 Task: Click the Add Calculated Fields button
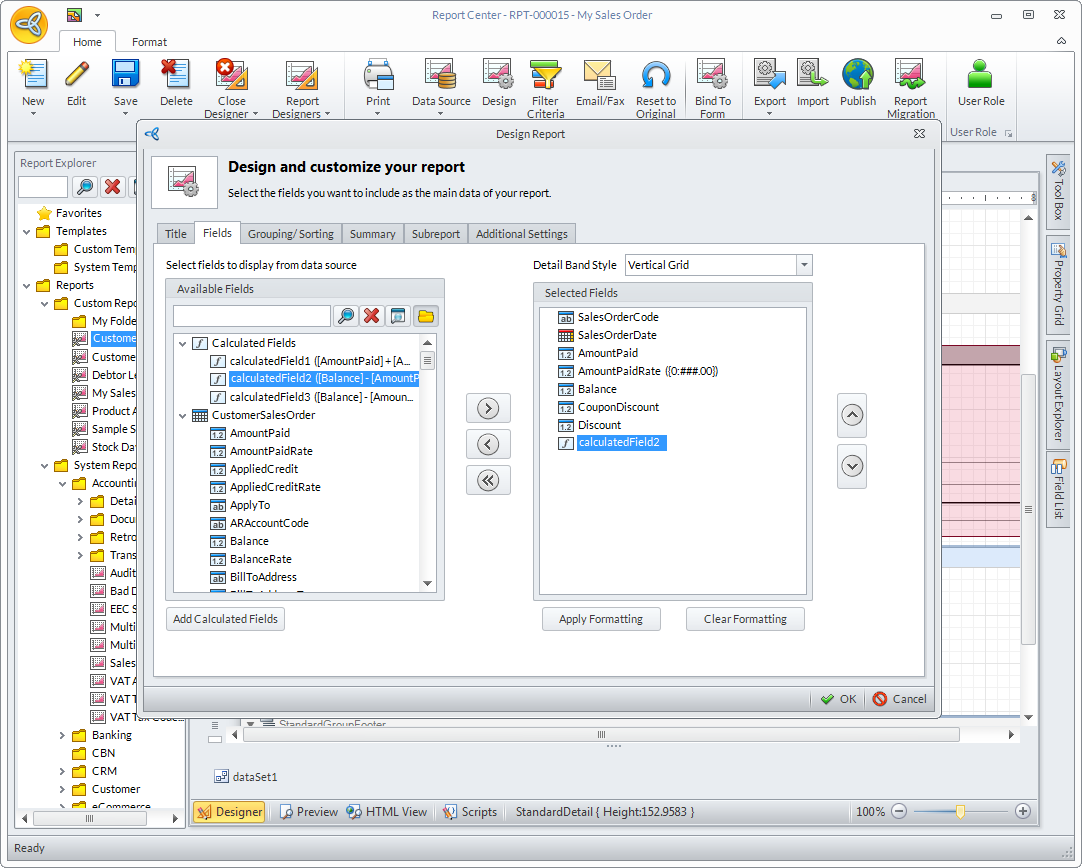(225, 619)
